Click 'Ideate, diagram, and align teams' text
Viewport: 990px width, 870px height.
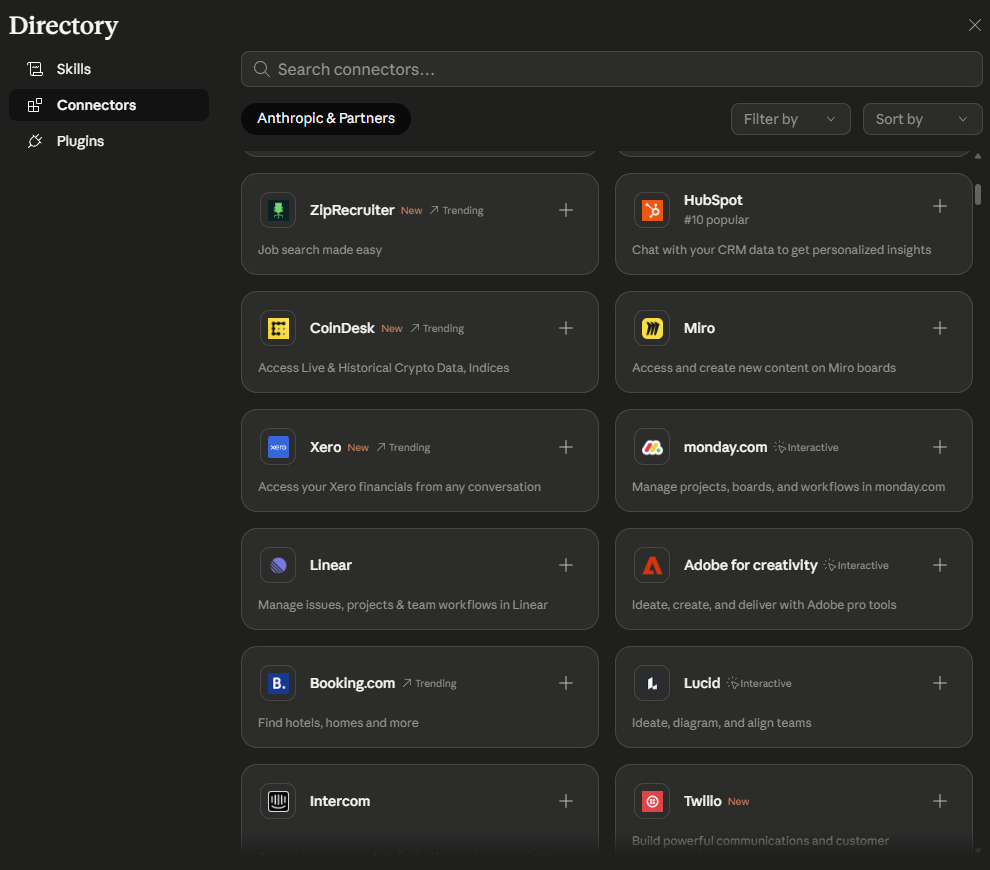(x=721, y=723)
